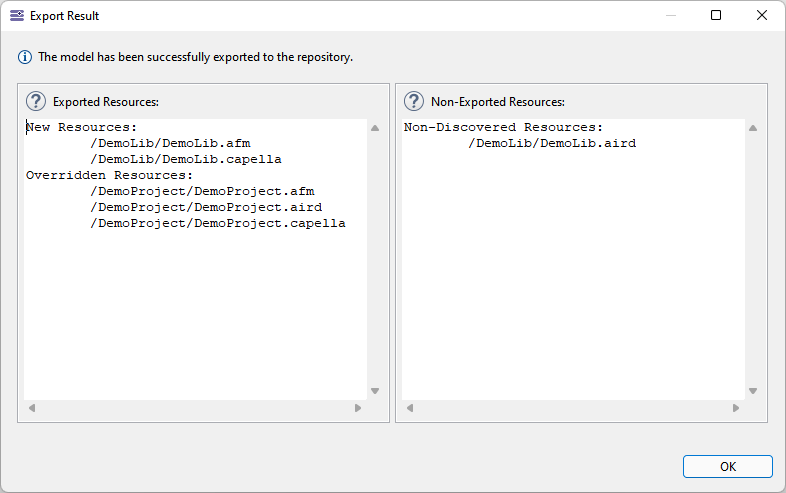
Task: Click the Overridden Resources heading line
Action: (x=110, y=175)
